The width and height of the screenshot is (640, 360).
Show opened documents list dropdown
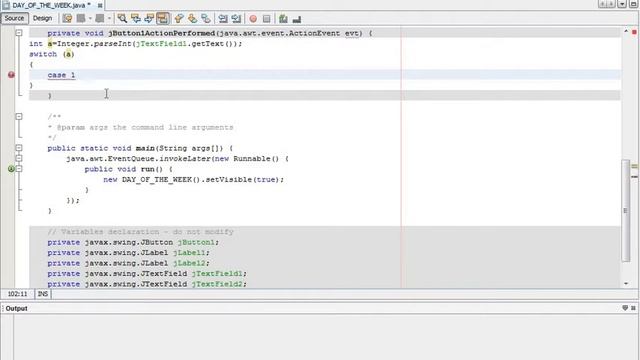(622, 4)
